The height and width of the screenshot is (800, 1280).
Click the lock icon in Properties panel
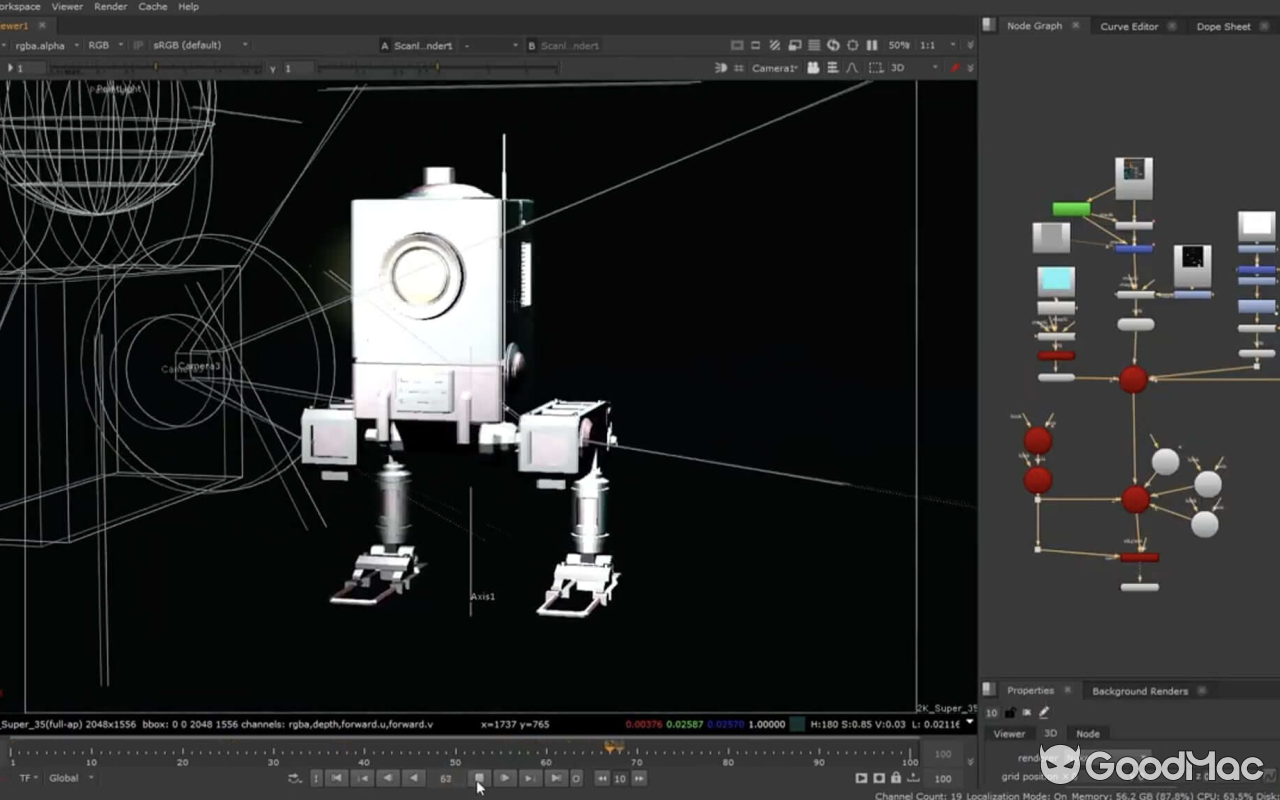coord(1010,713)
